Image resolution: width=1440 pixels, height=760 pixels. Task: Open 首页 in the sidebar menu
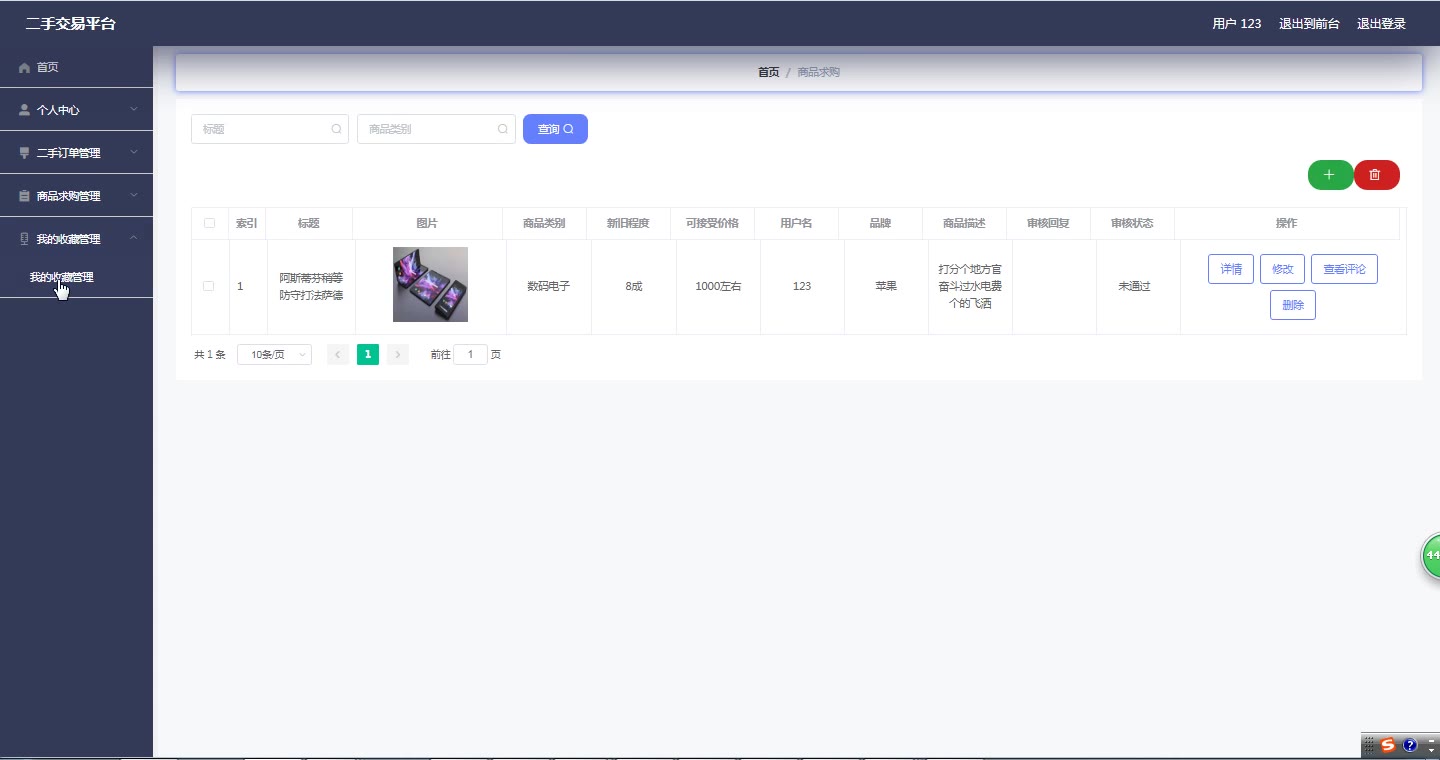tap(76, 67)
